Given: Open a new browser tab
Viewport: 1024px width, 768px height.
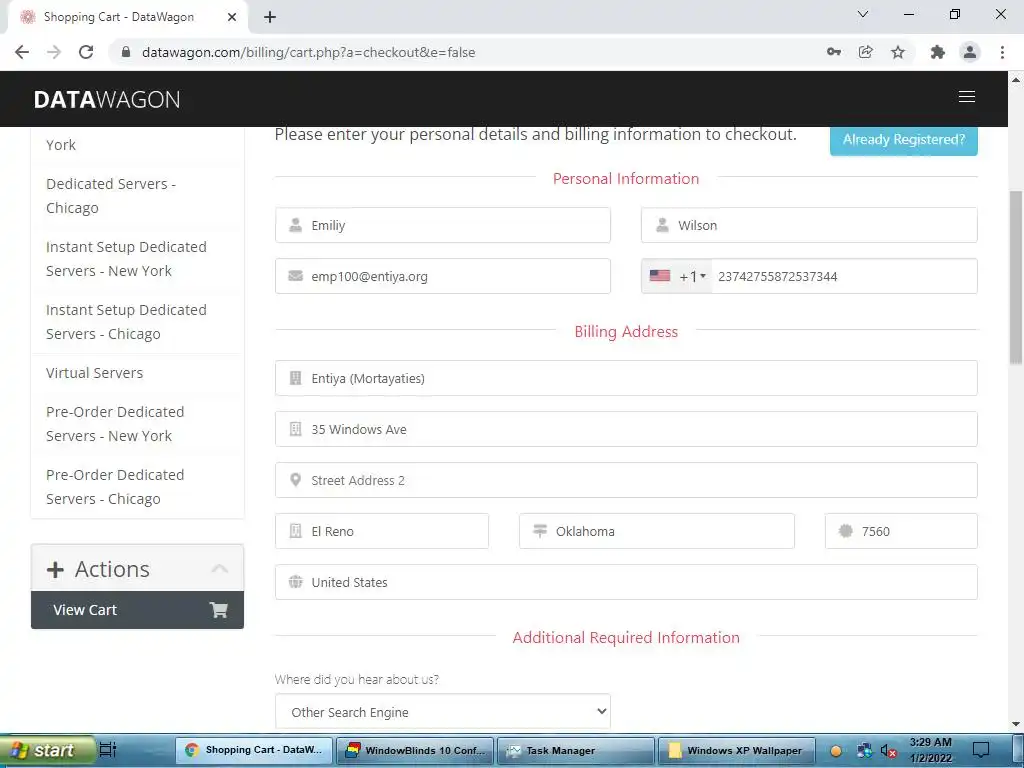Looking at the screenshot, I should (x=270, y=17).
